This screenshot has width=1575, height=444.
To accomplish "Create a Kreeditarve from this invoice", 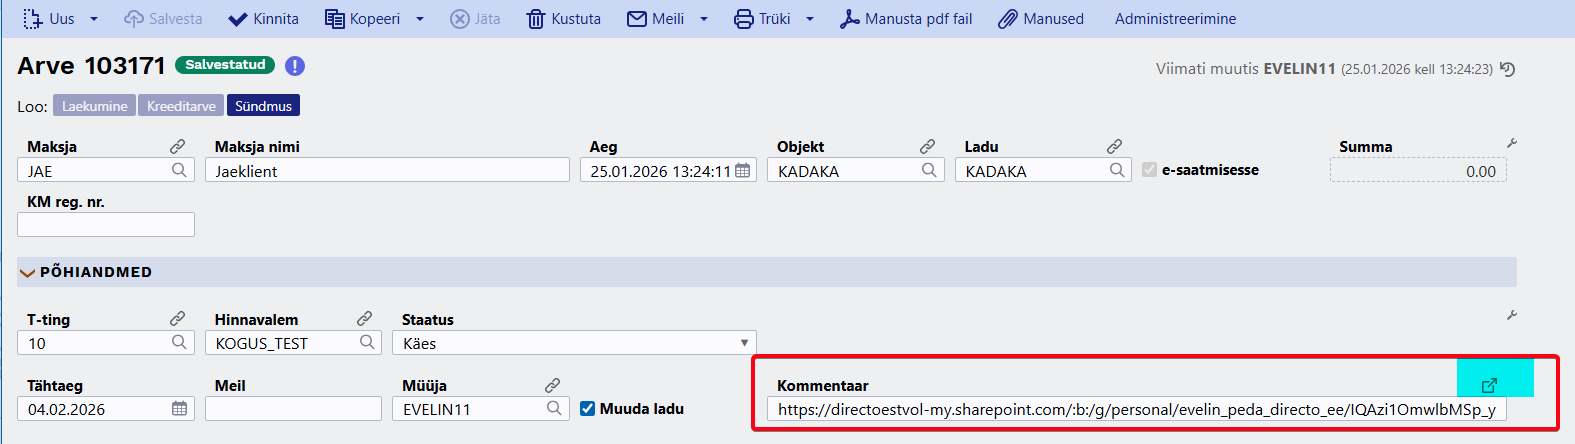I will point(181,106).
